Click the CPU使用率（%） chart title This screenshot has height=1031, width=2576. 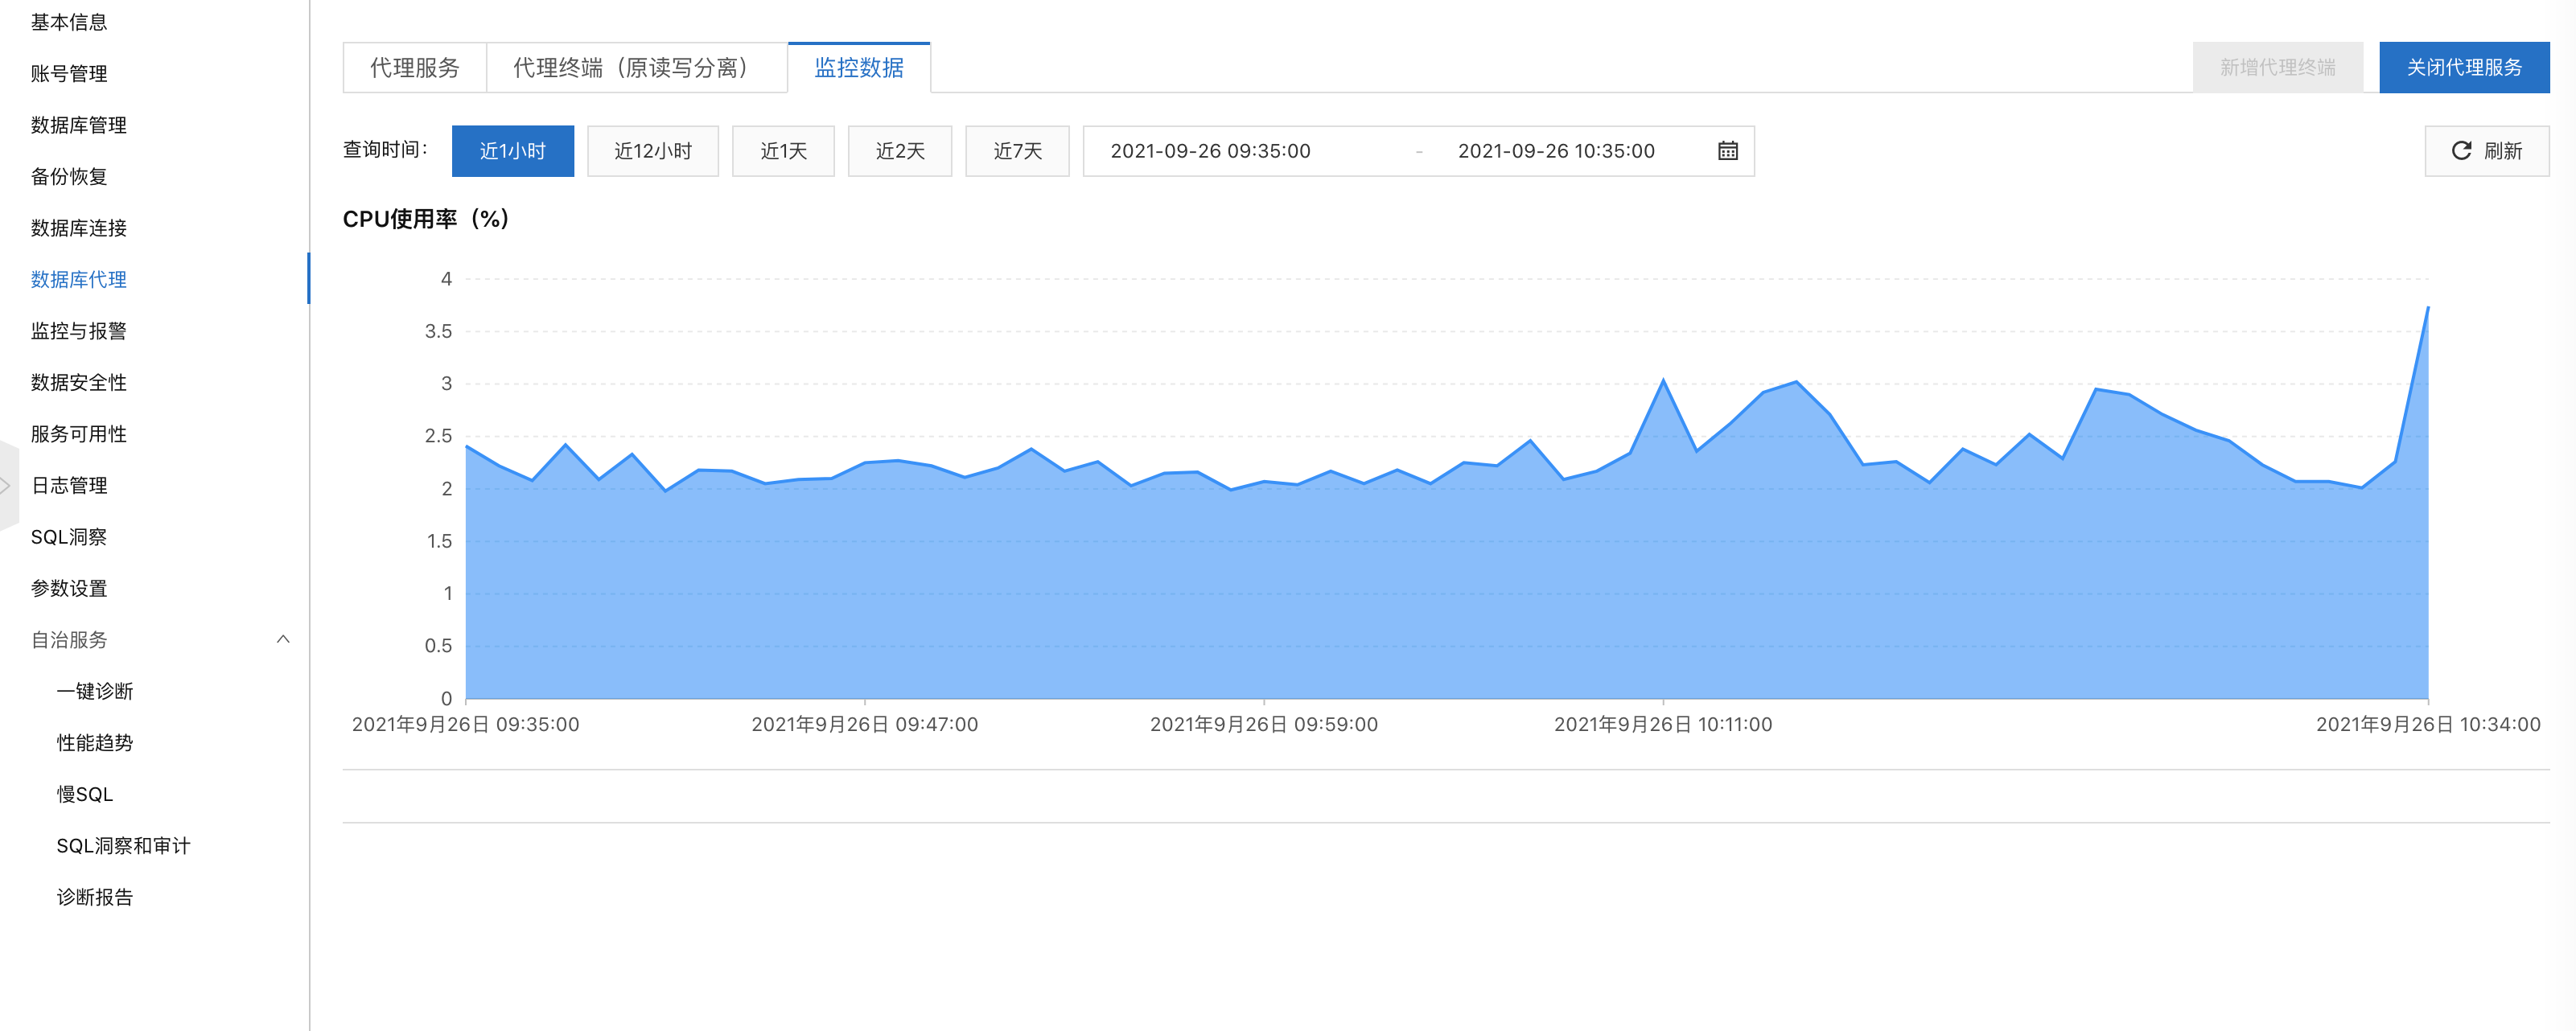426,219
